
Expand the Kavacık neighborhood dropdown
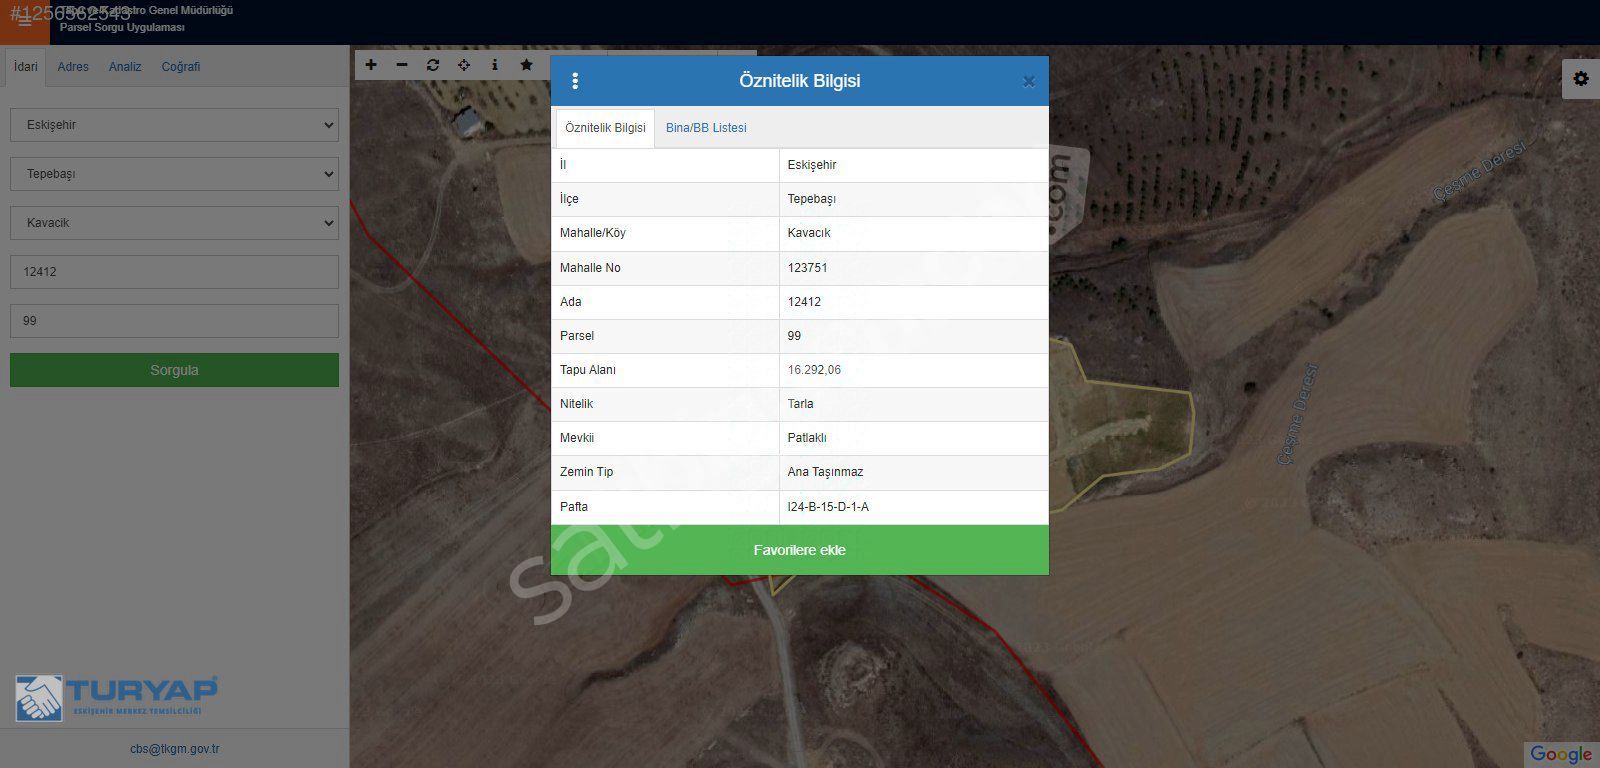[174, 223]
